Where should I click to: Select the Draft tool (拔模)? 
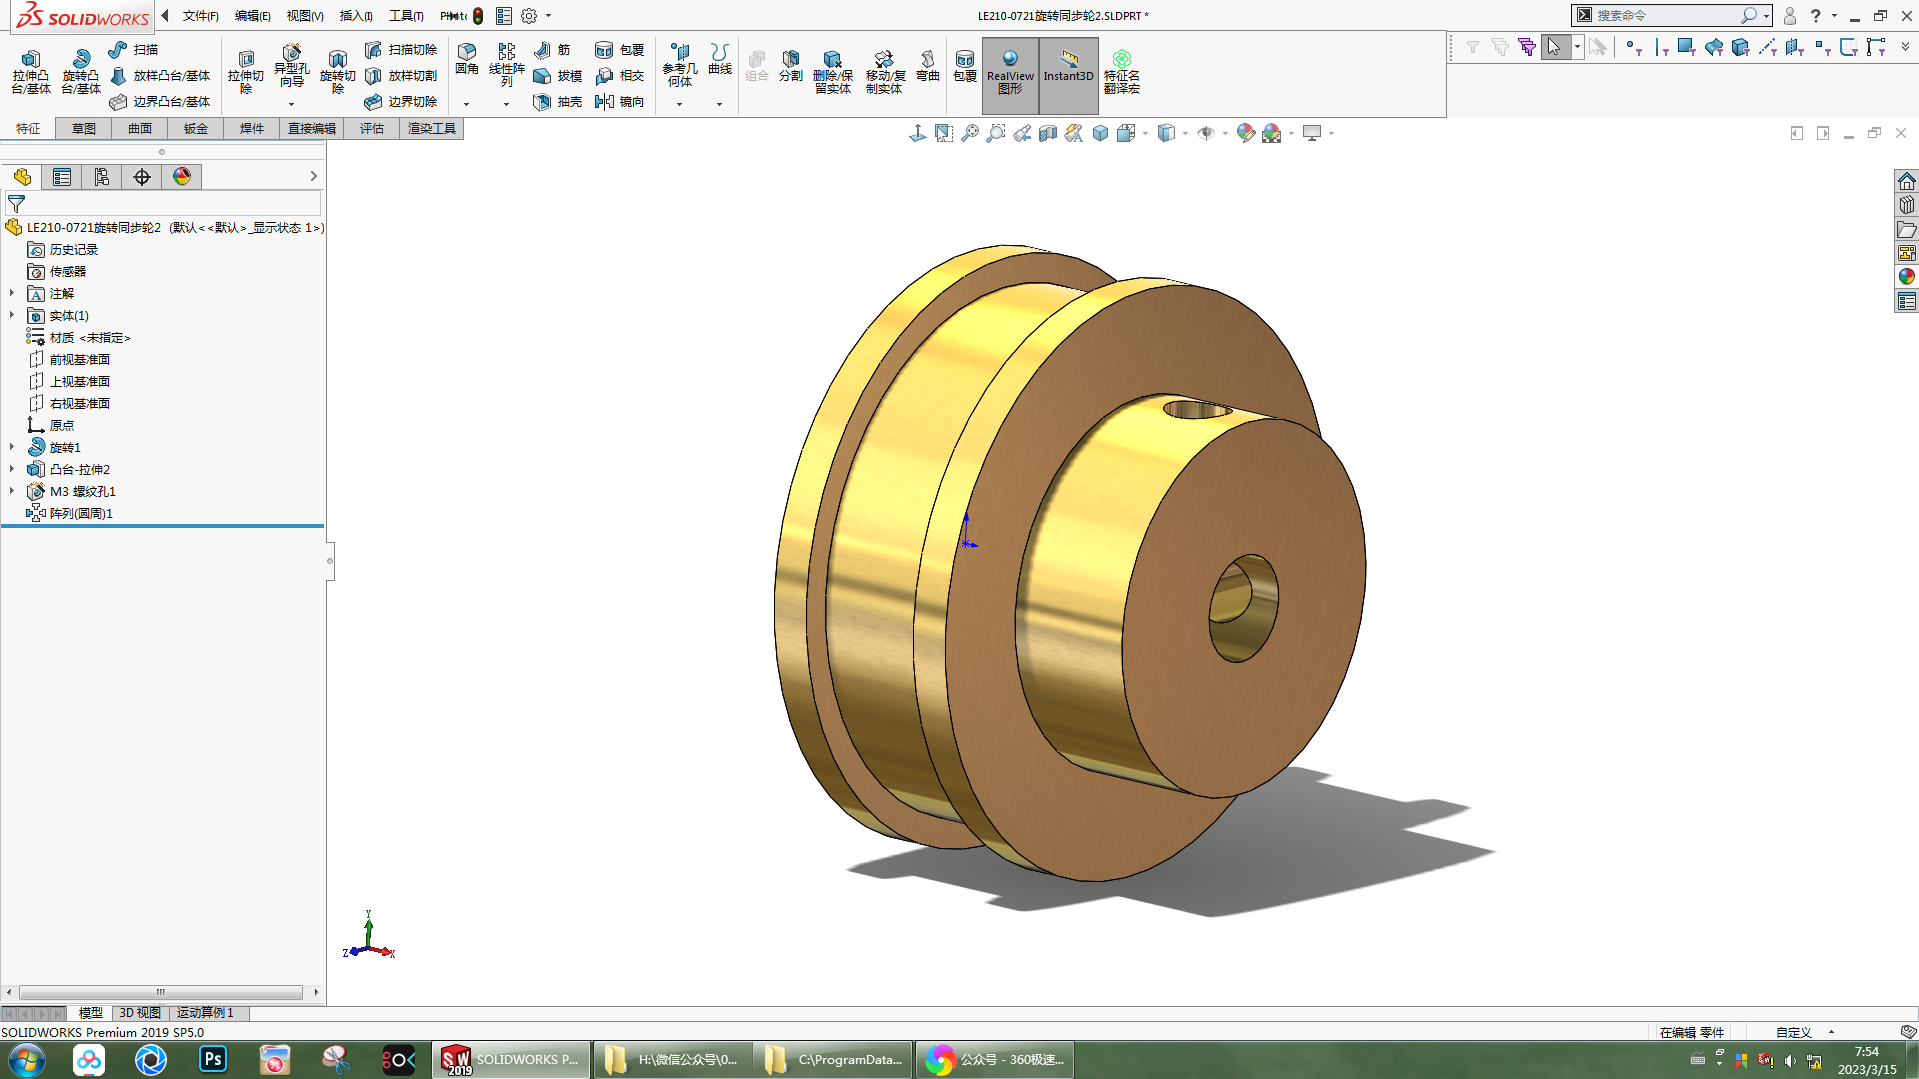558,75
